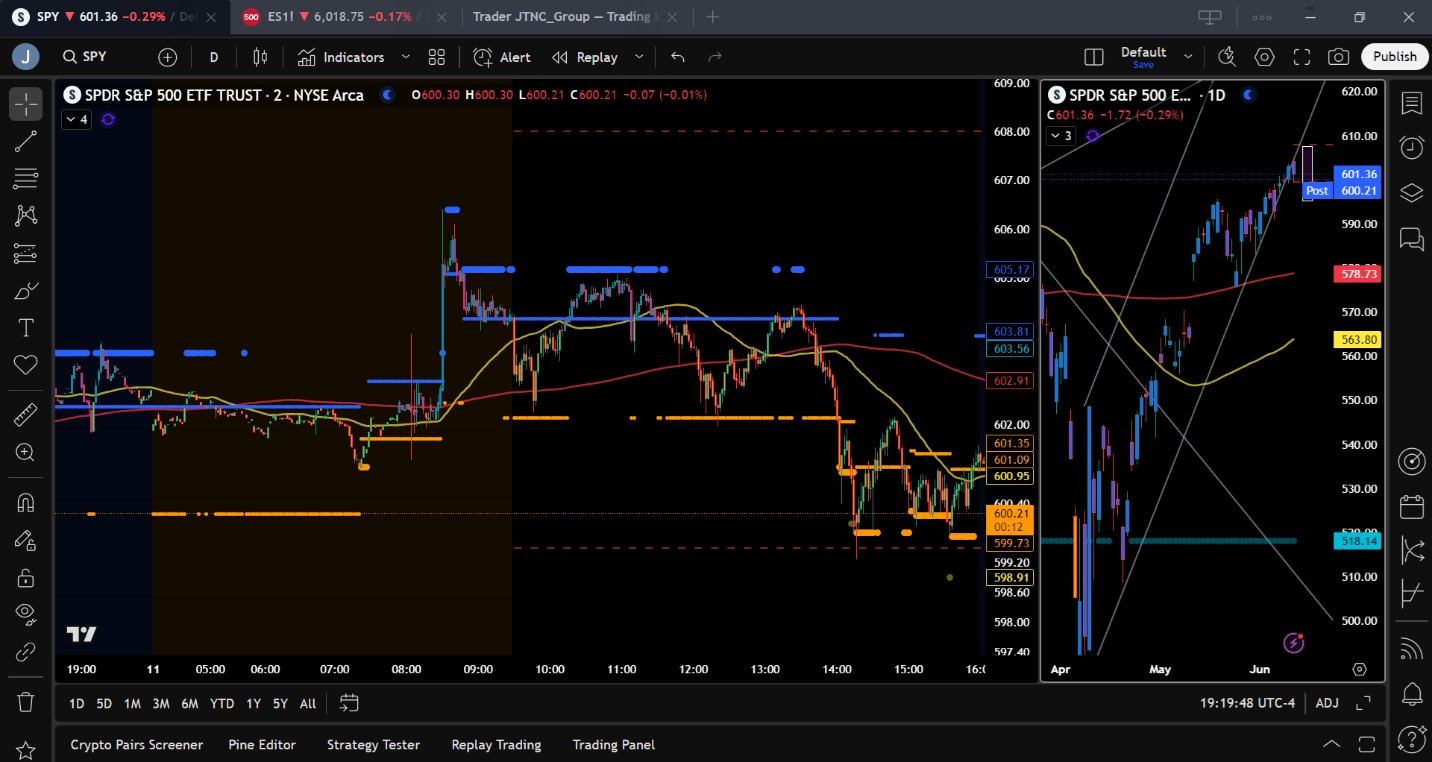The width and height of the screenshot is (1432, 762).
Task: Open chart settings hexagon icon
Action: (1264, 57)
